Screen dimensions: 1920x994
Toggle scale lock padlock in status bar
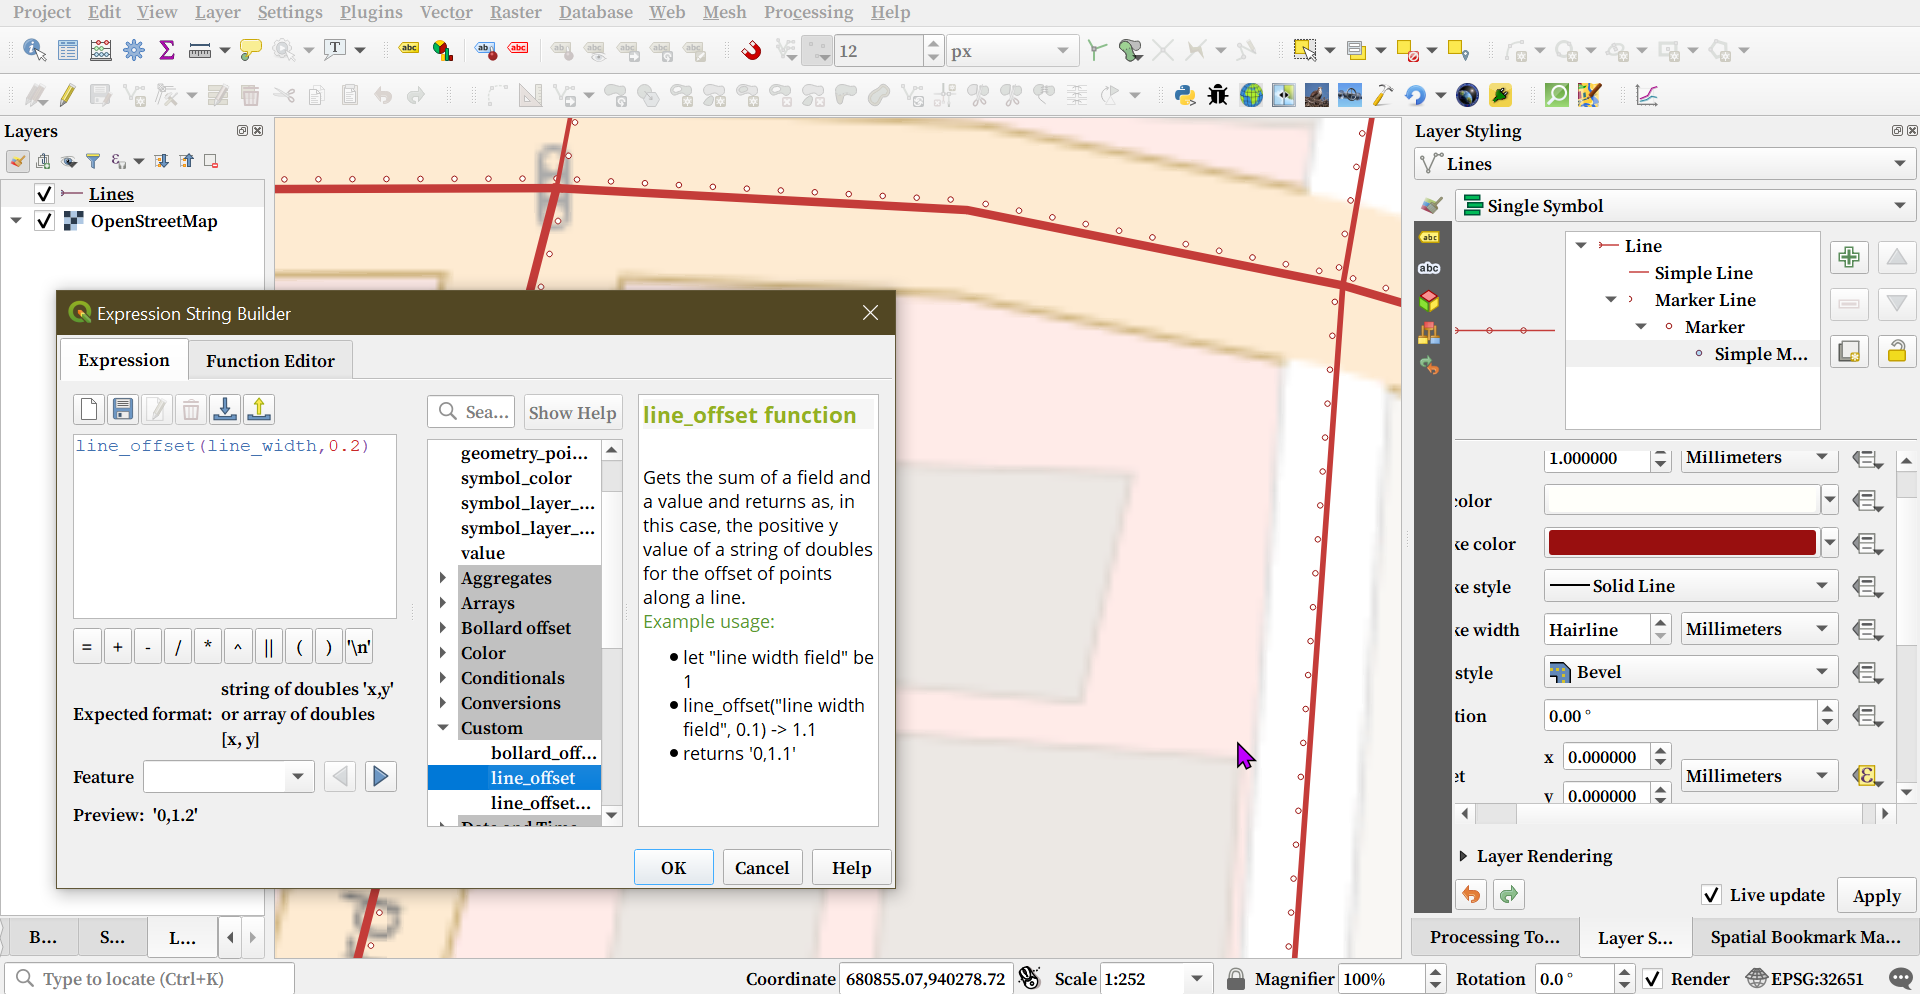pyautogui.click(x=1235, y=979)
